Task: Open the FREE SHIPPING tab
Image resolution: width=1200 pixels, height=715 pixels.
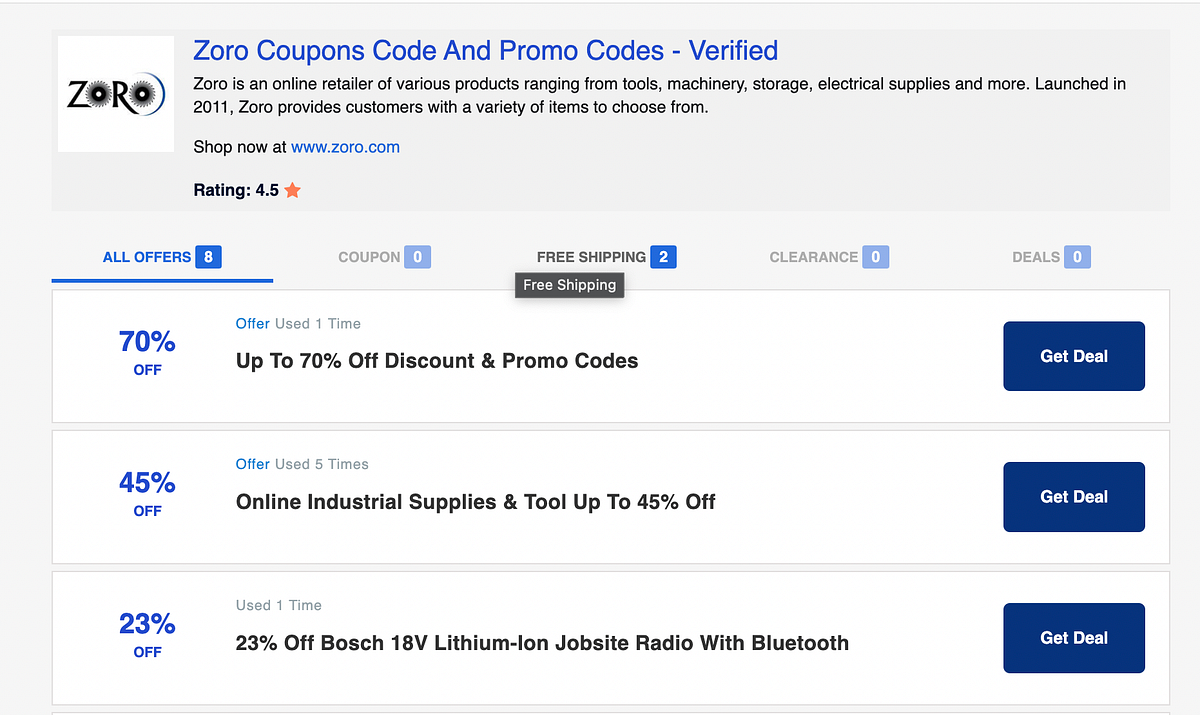Action: click(592, 257)
